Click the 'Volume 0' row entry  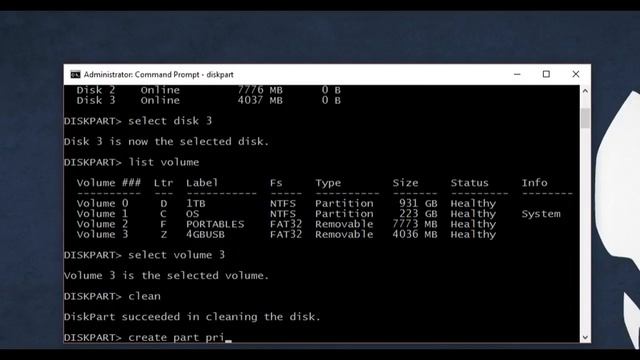102,203
